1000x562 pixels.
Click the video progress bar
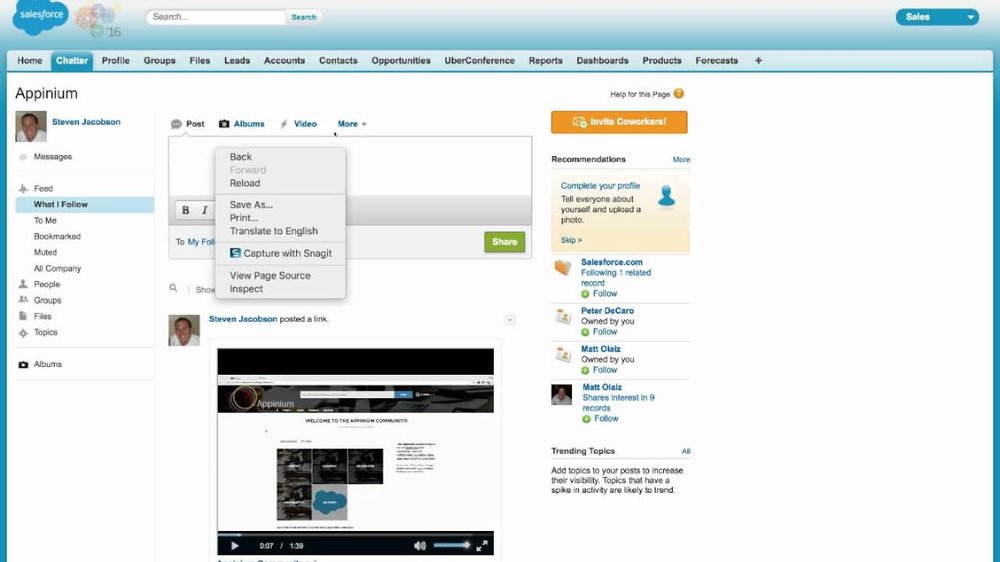click(355, 534)
